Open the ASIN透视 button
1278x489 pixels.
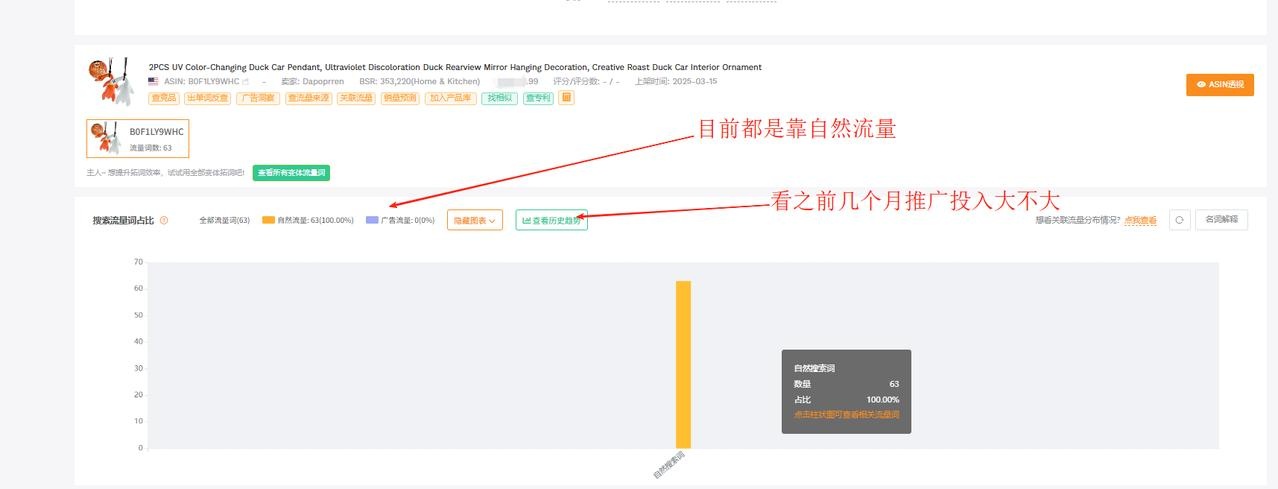pyautogui.click(x=1219, y=85)
